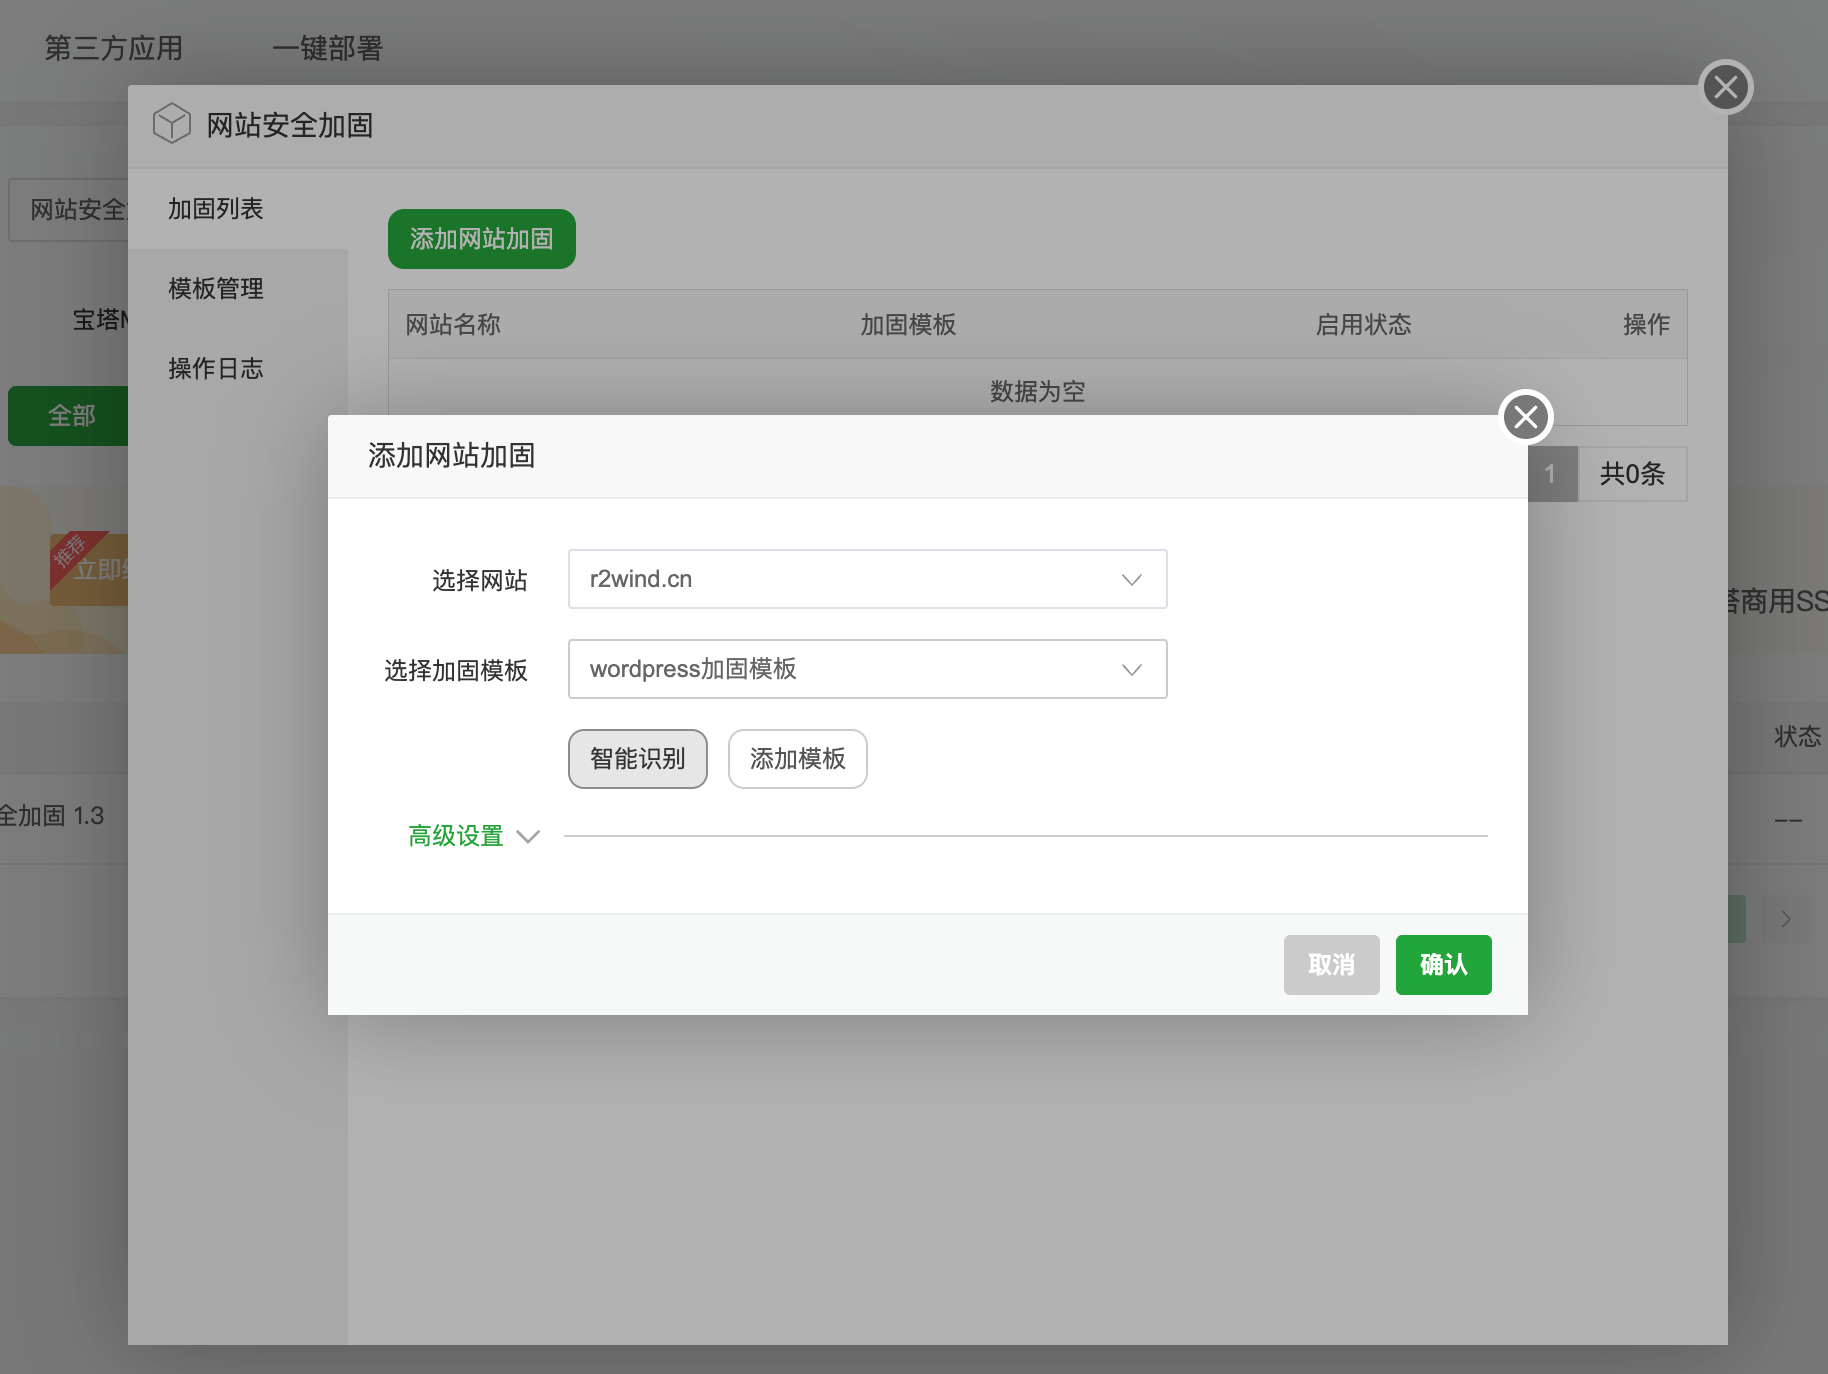
Task: Open the 操作日志 tab
Action: tap(237, 369)
